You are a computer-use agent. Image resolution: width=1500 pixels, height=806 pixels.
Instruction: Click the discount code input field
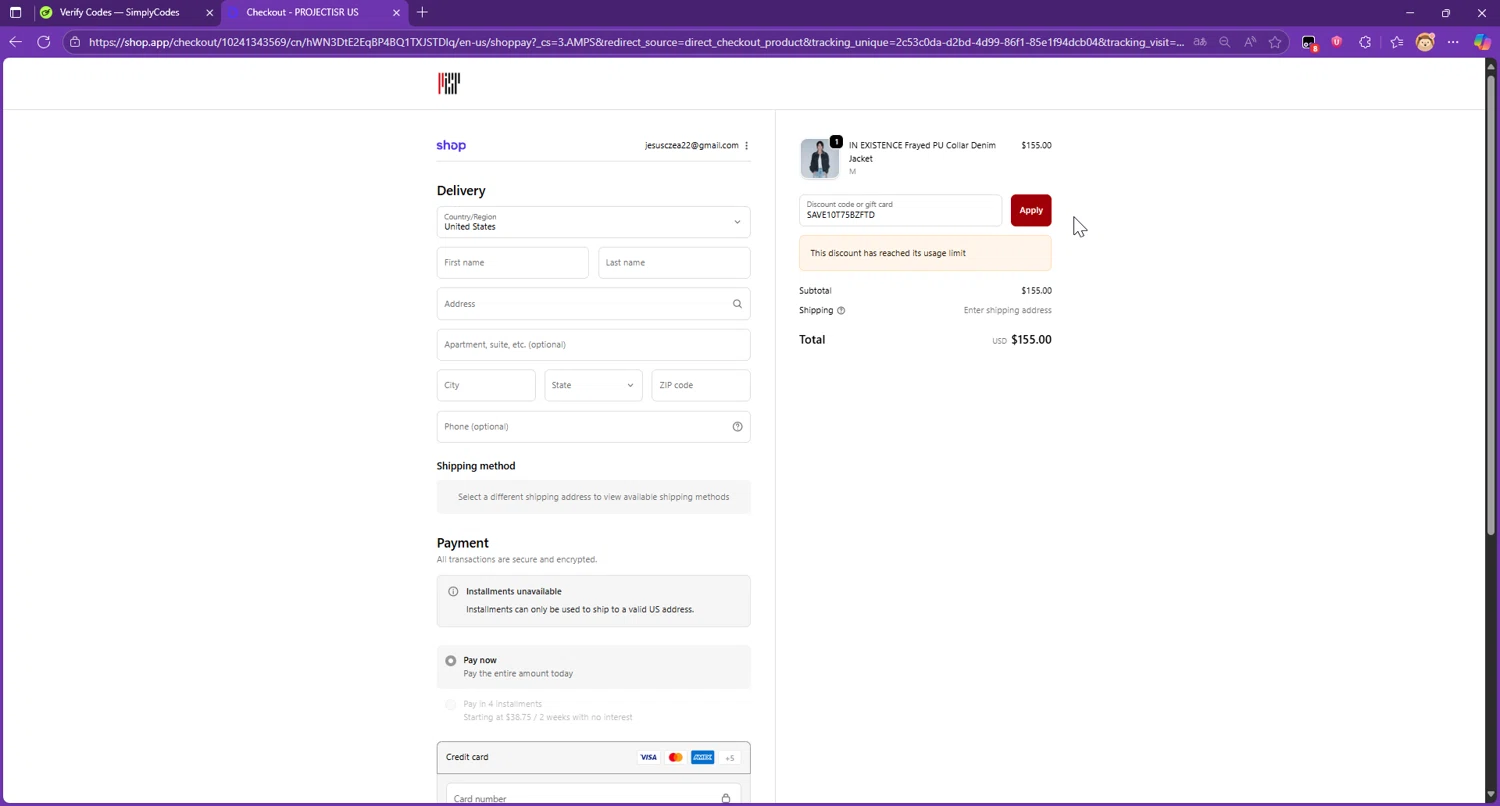[900, 211]
